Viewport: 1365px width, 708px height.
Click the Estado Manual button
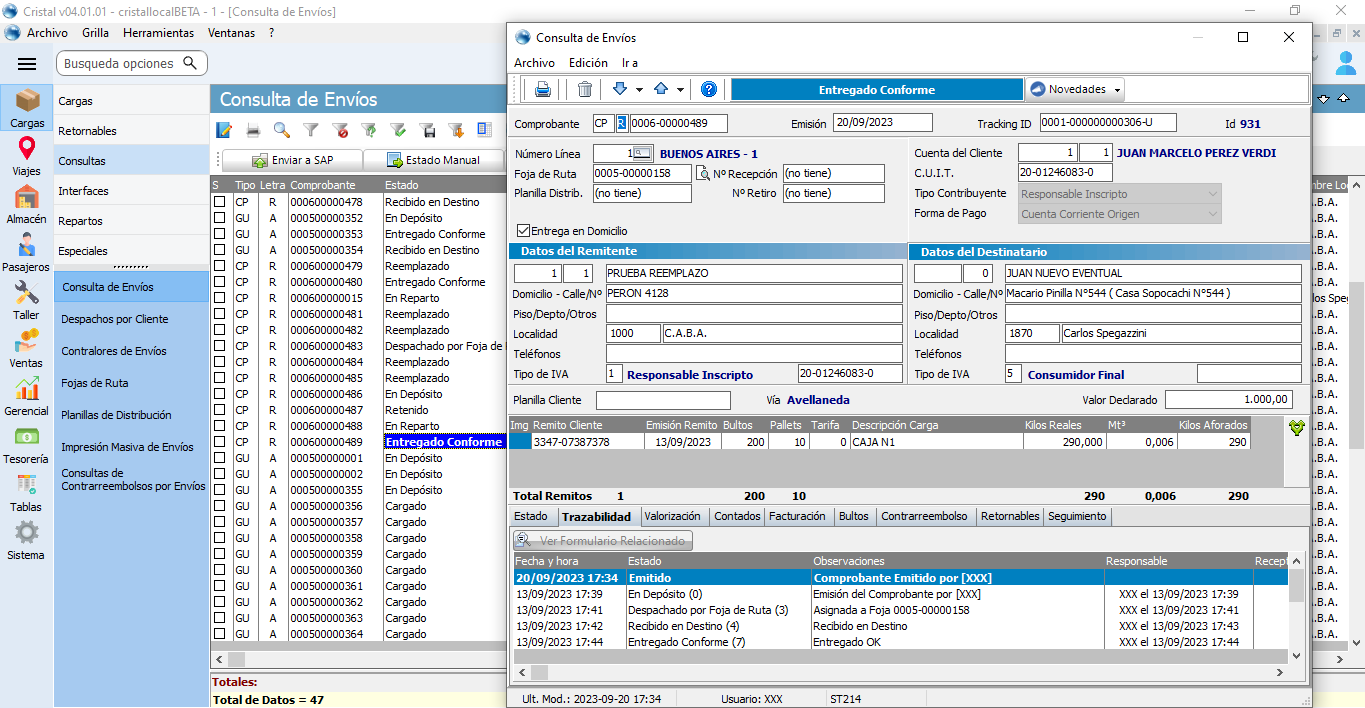click(432, 160)
